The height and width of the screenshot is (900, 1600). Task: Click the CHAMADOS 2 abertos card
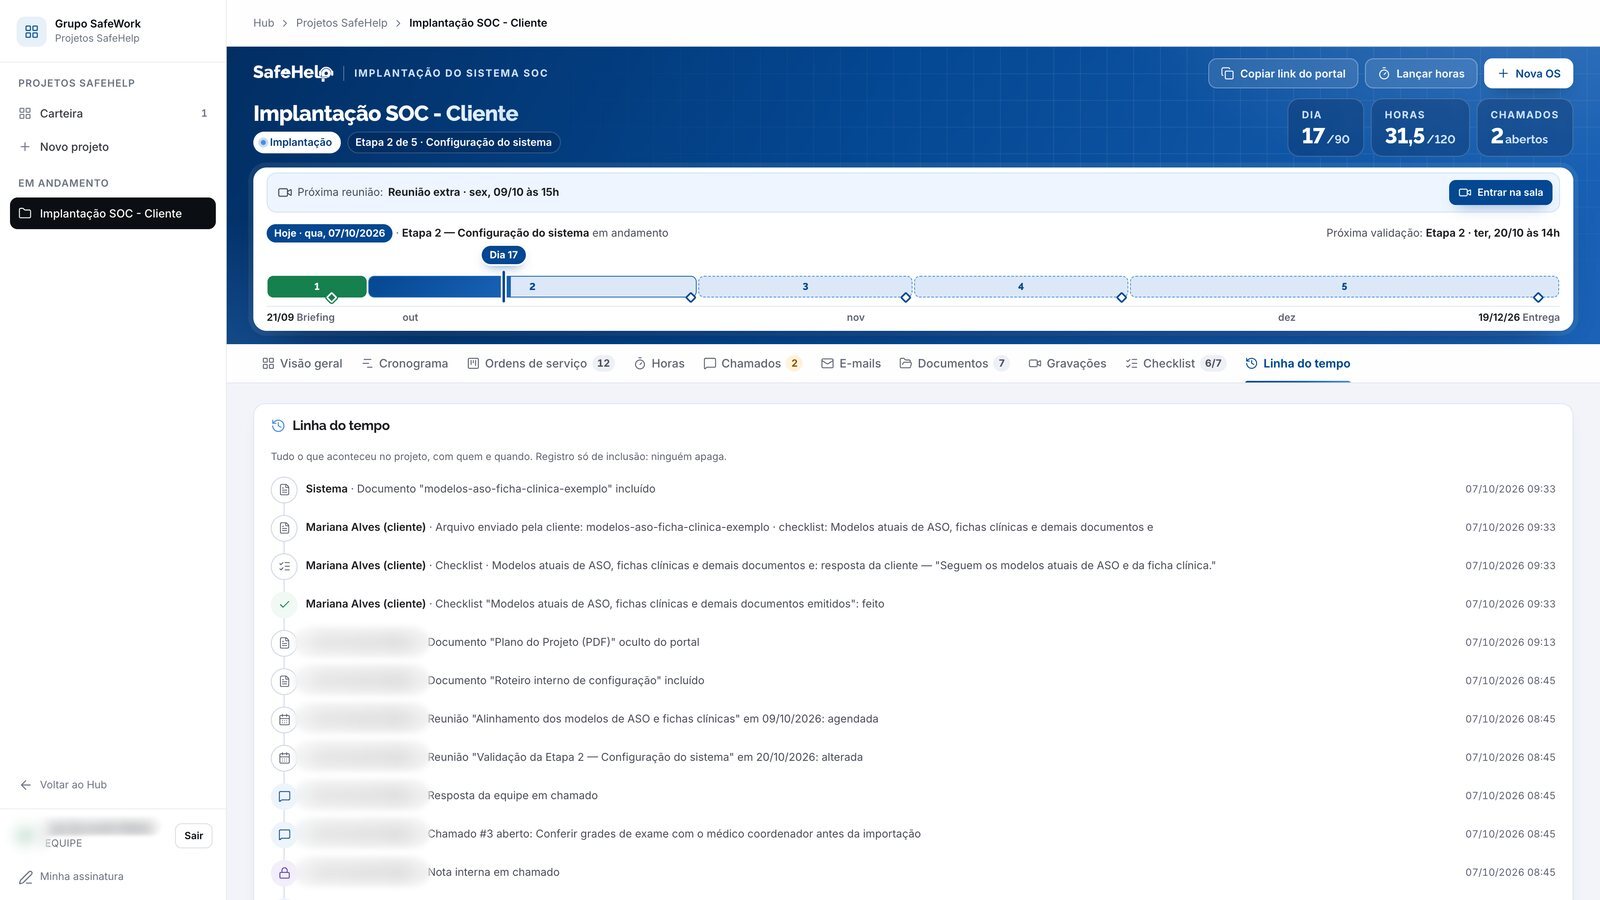click(1524, 127)
